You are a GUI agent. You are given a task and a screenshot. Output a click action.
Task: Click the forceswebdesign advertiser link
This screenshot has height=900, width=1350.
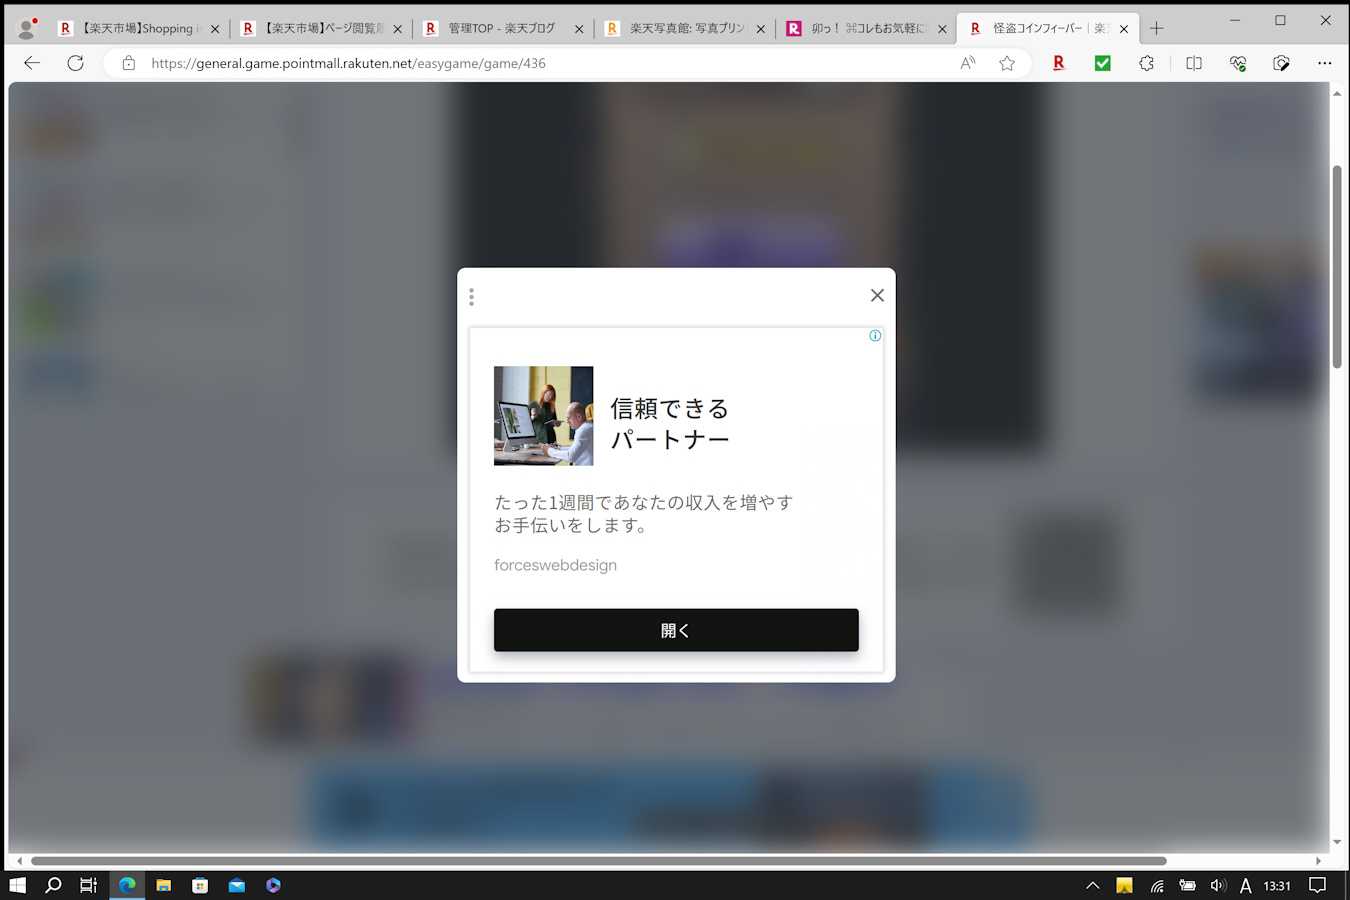click(x=555, y=565)
